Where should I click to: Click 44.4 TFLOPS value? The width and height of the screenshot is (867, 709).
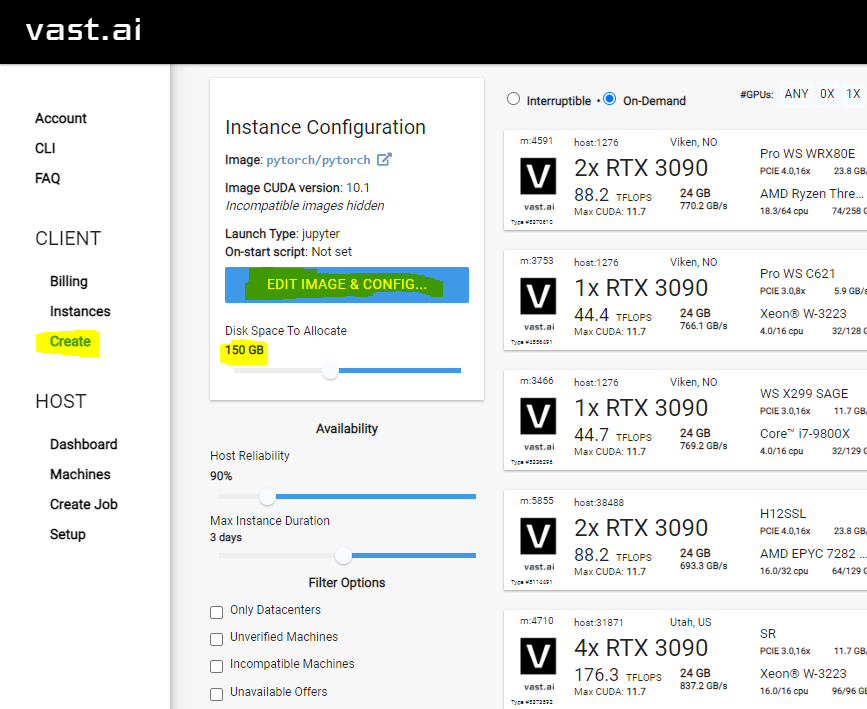point(613,315)
